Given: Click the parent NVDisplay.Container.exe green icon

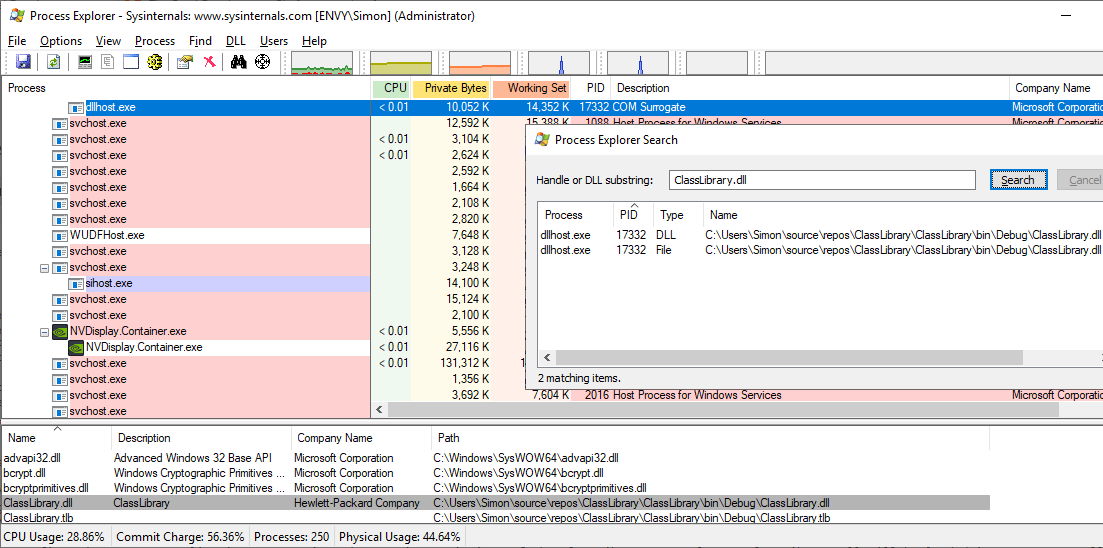Looking at the screenshot, I should pos(60,331).
